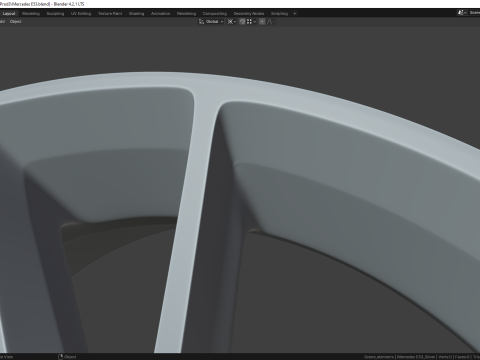Open the snapping options dropdown
480x360 pixels.
click(x=251, y=22)
